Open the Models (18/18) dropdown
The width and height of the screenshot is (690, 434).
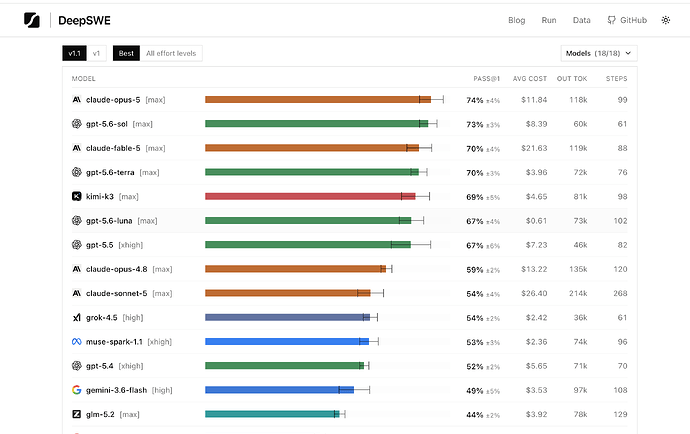599,53
